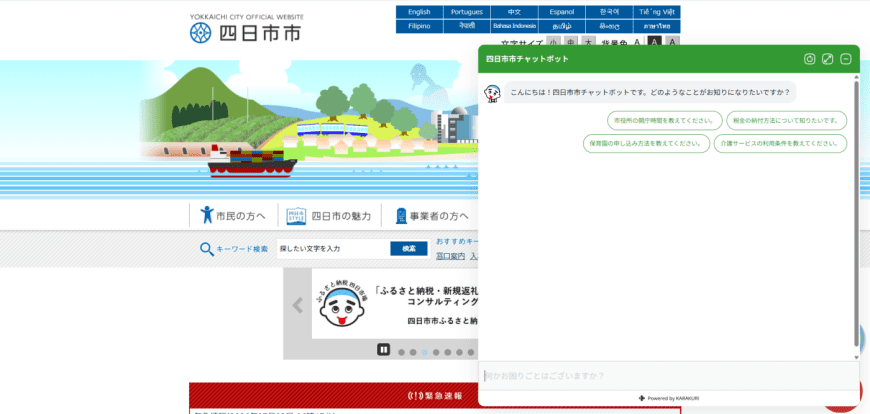This screenshot has width=870, height=414.
Task: Switch language to Bahasa Indonesia
Action: pos(514,26)
